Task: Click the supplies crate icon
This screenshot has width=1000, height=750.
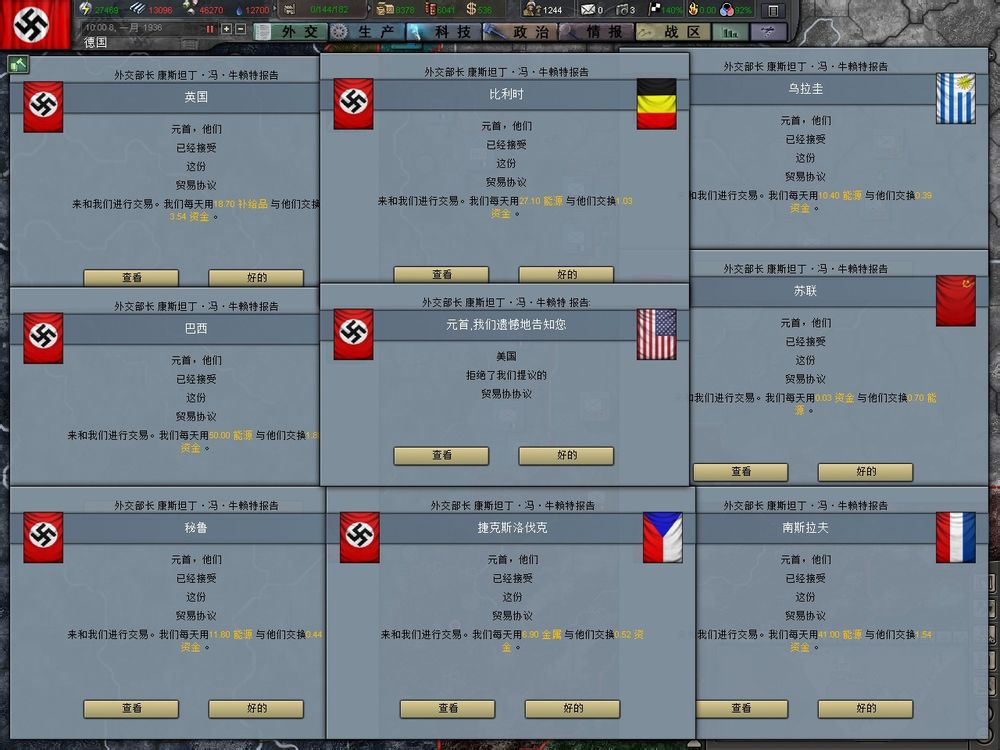Action: point(384,9)
